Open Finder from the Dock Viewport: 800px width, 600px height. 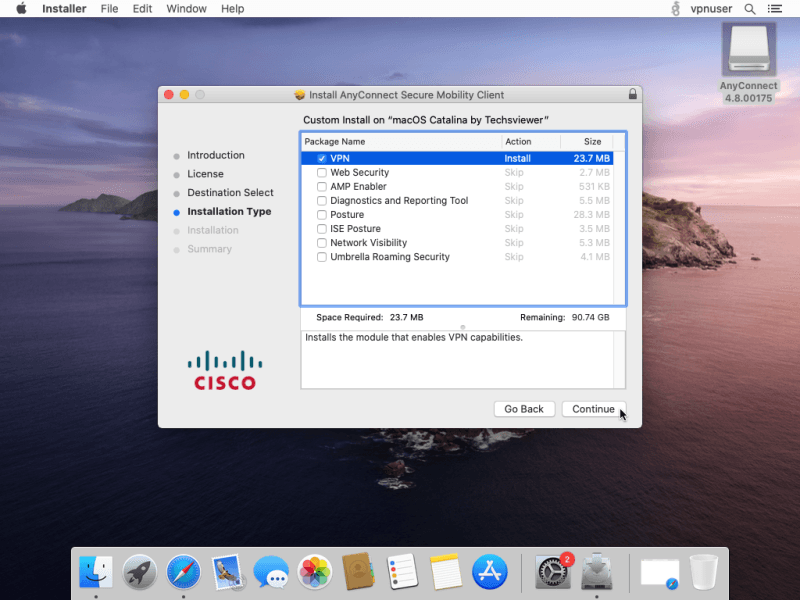point(96,571)
